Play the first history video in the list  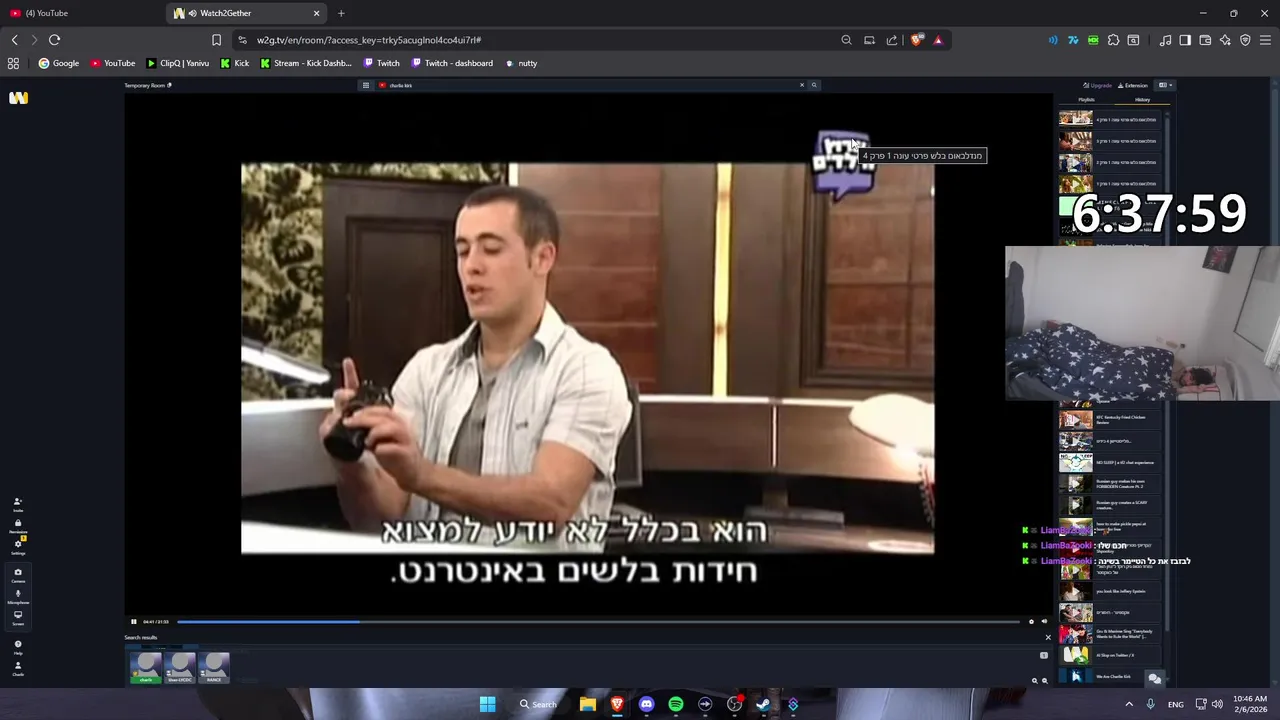pyautogui.click(x=1110, y=120)
